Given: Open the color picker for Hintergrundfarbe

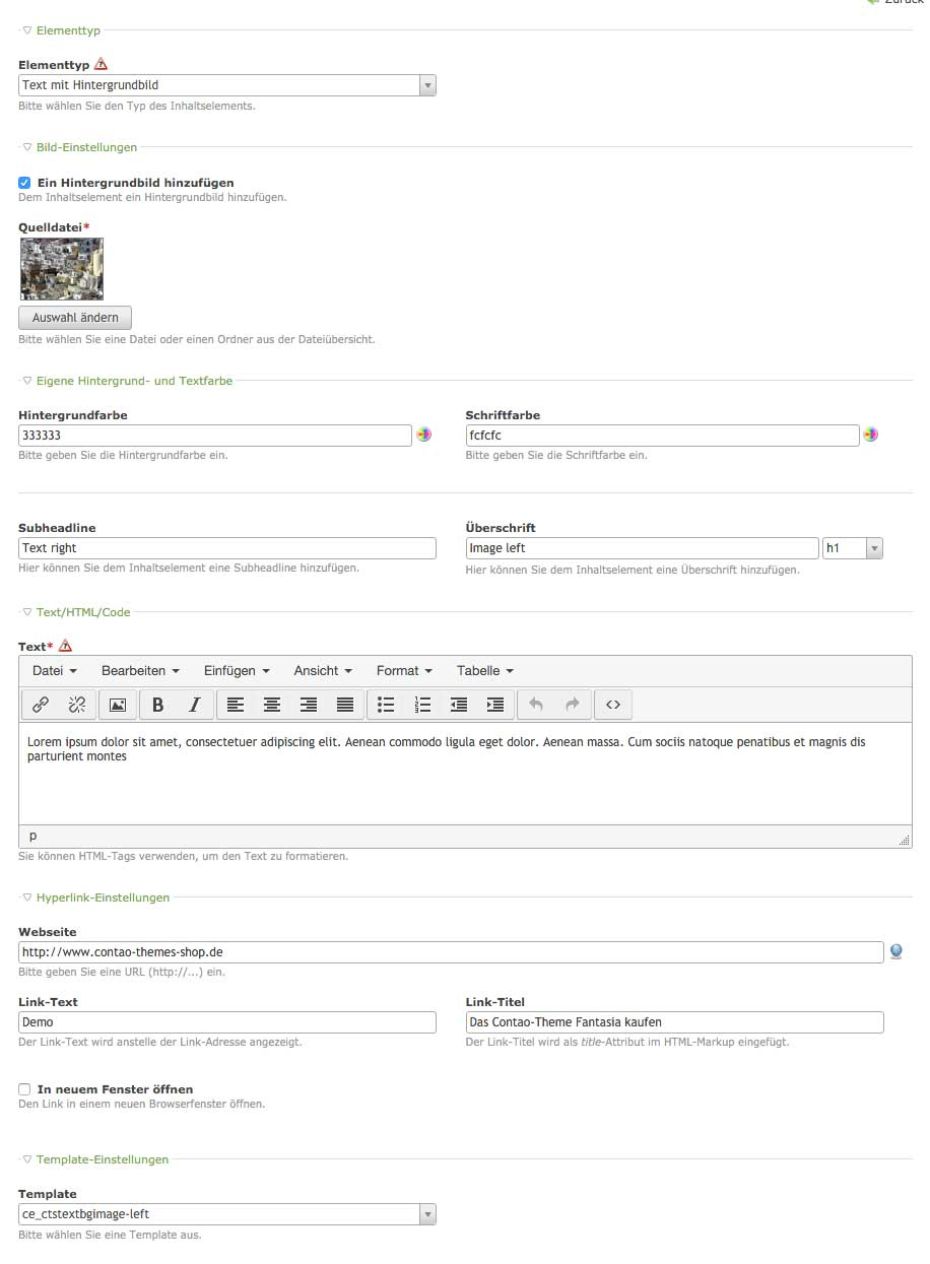Looking at the screenshot, I should click(x=424, y=436).
